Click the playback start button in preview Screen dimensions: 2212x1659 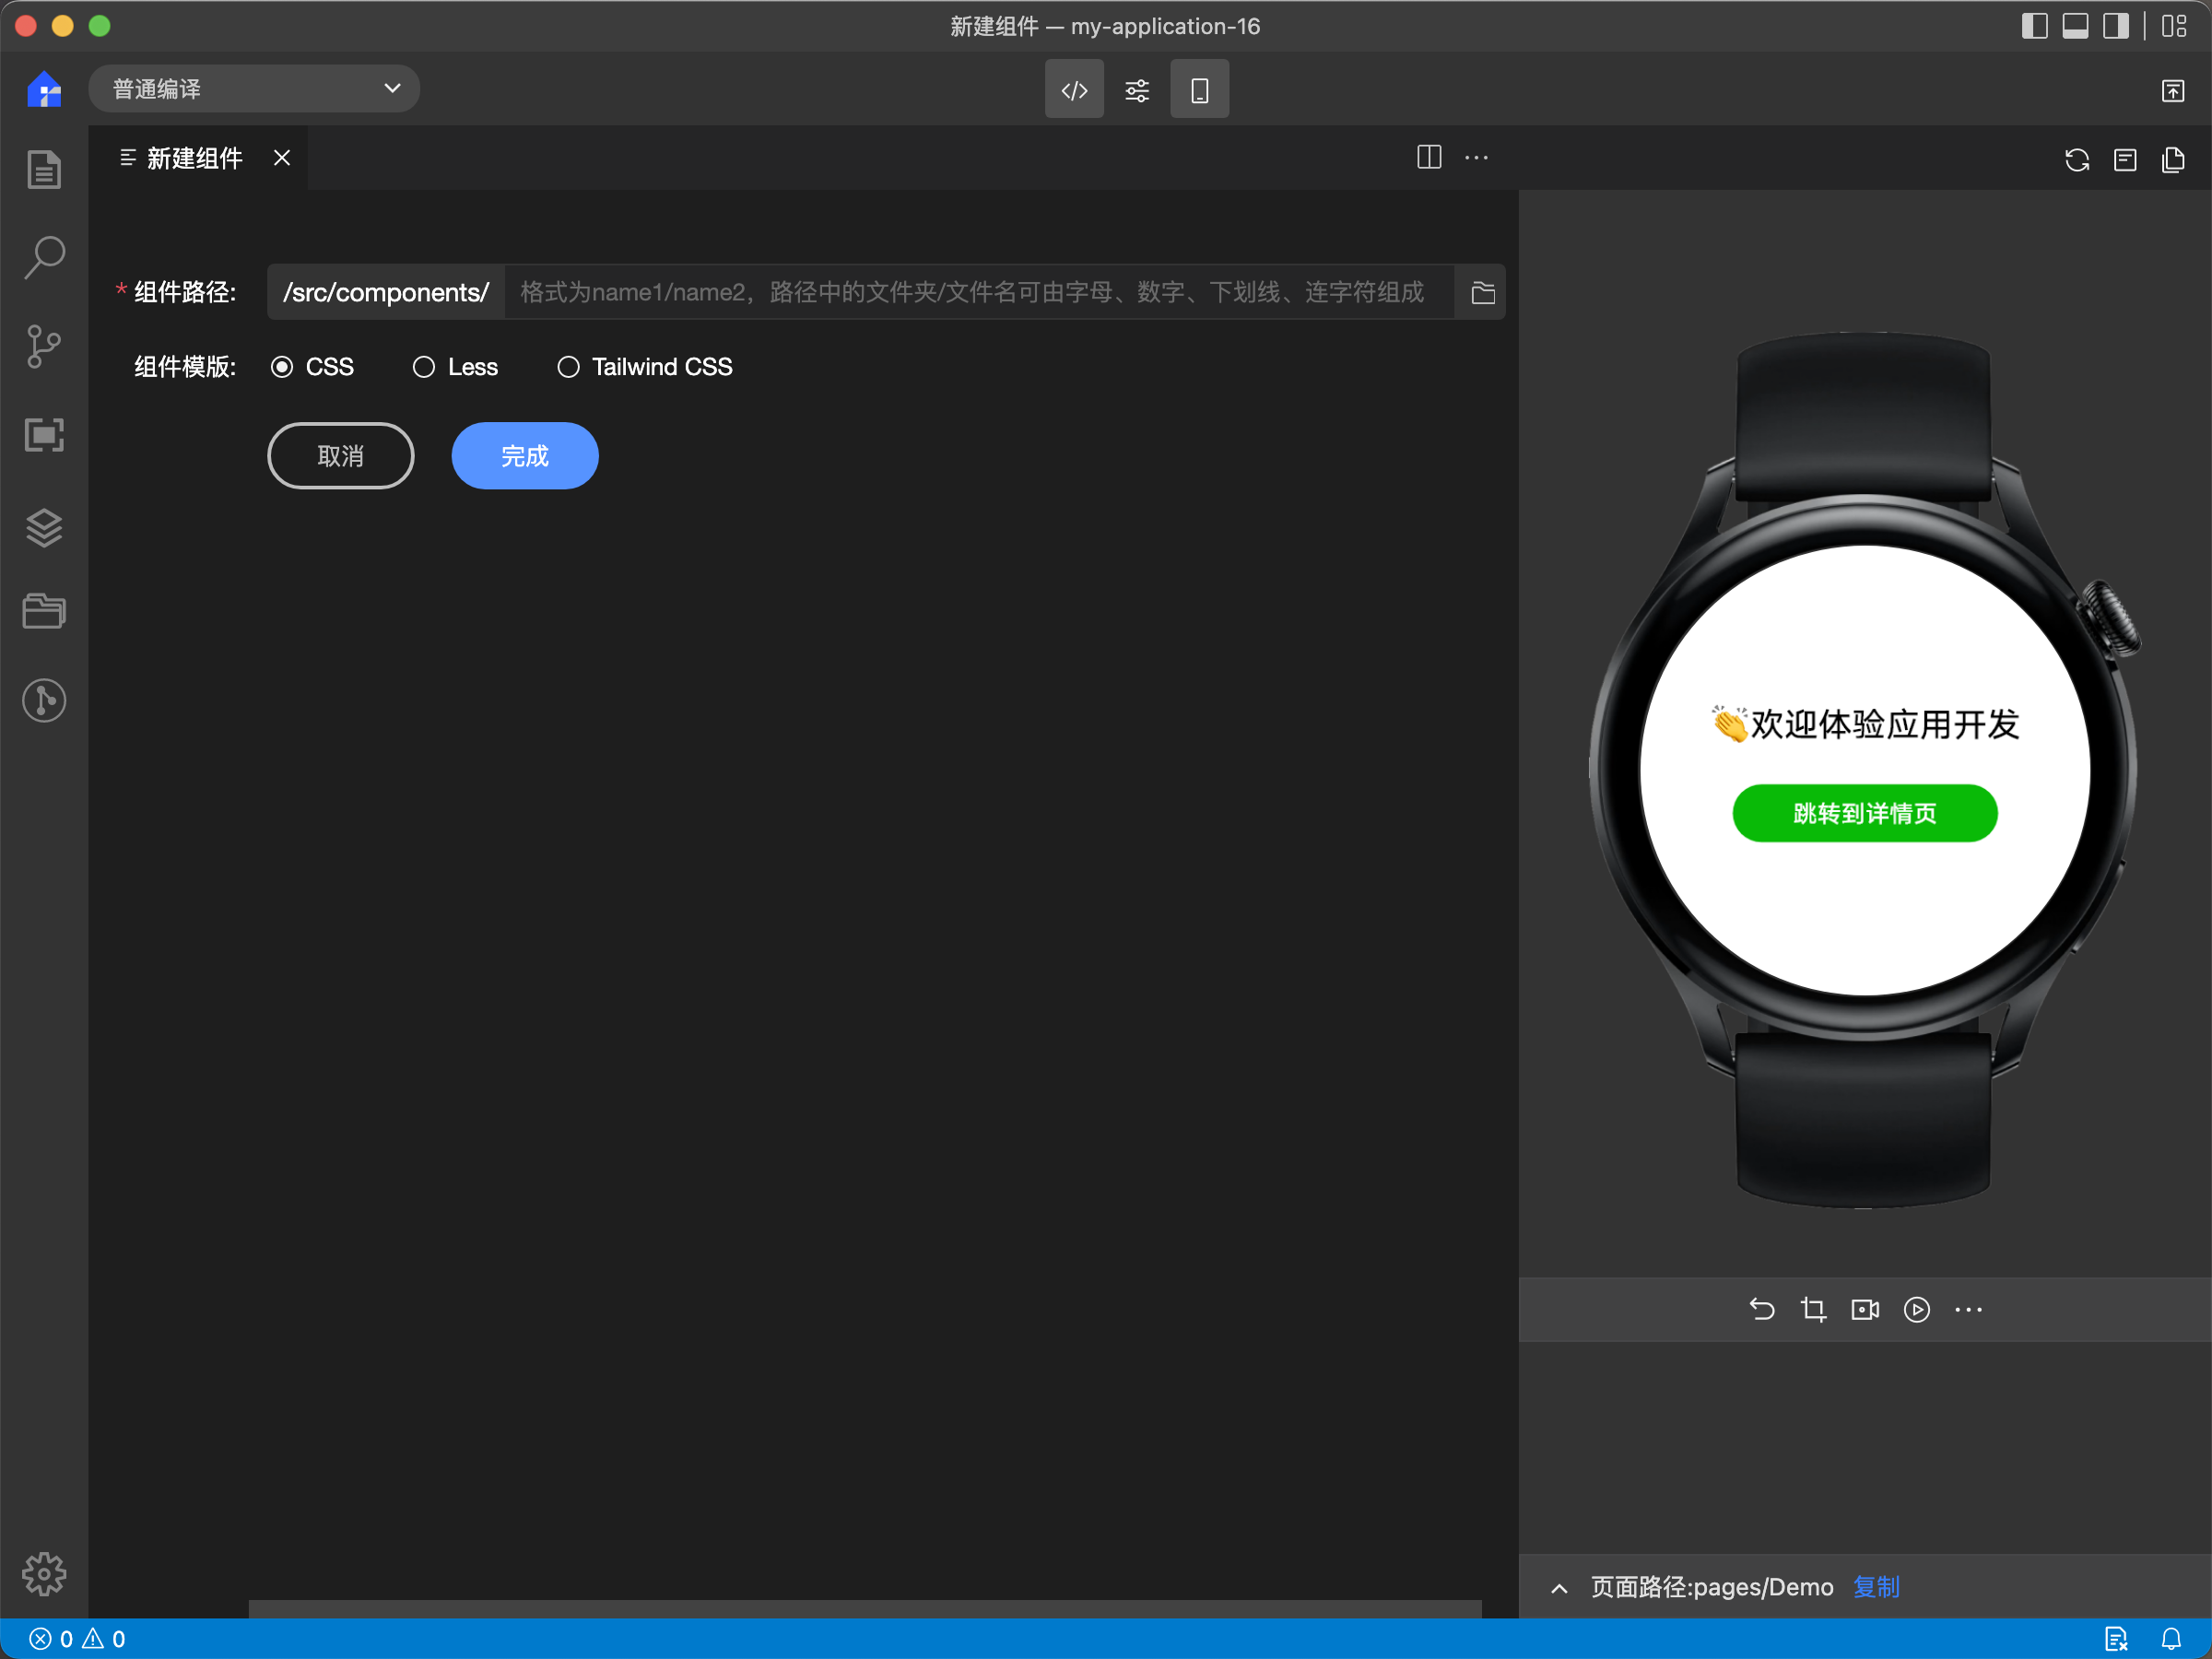[x=1916, y=1309]
